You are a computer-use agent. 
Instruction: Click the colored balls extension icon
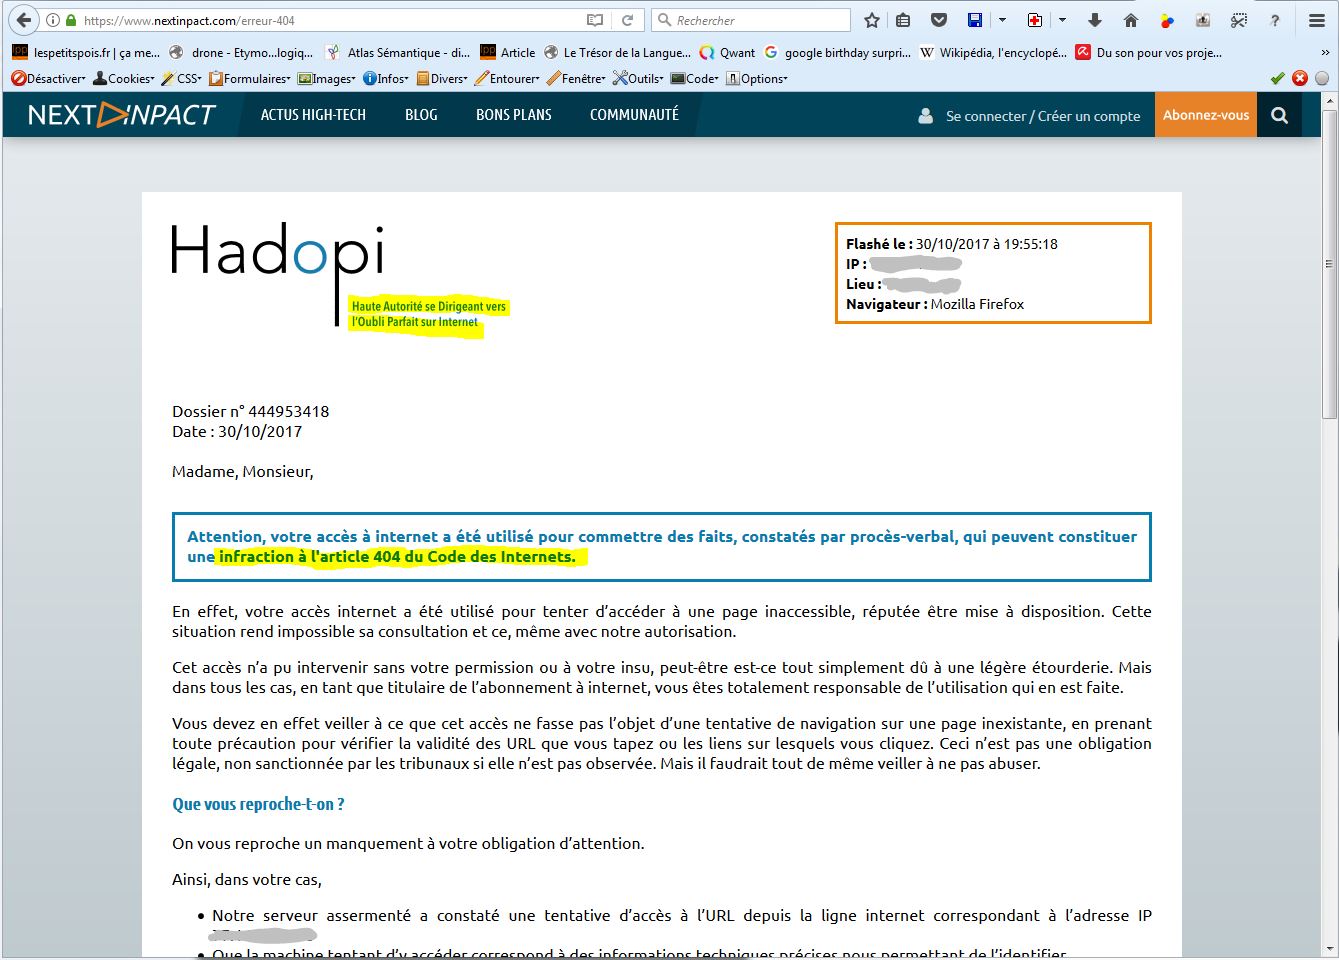pos(1167,20)
